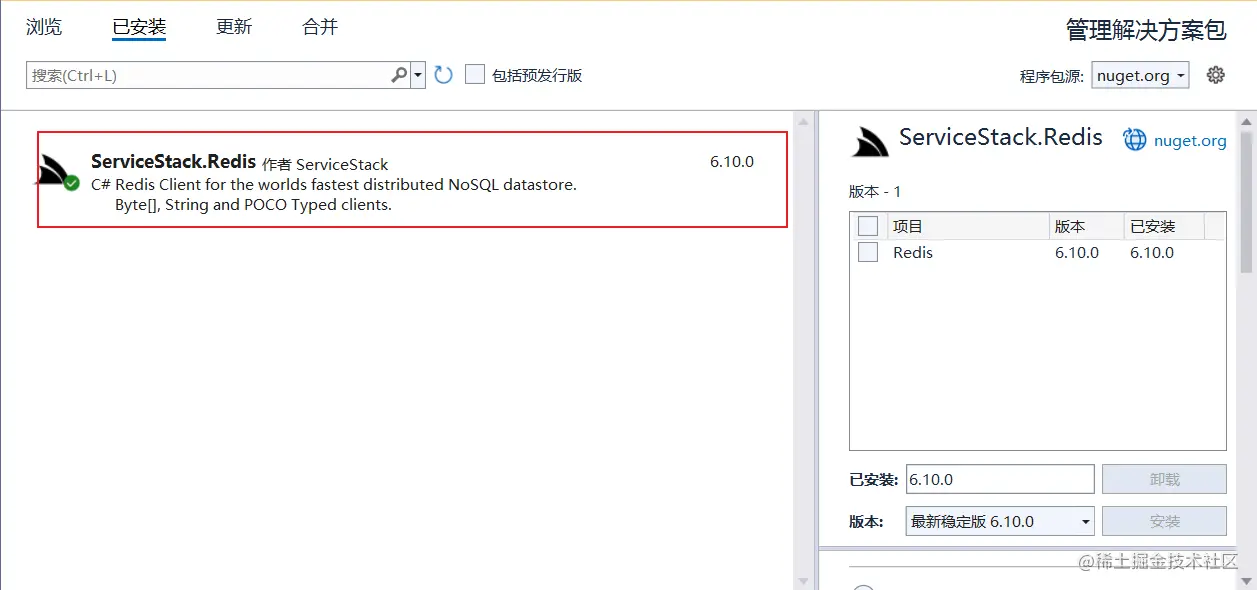Click the package list scrollbar down arrow

[805, 580]
